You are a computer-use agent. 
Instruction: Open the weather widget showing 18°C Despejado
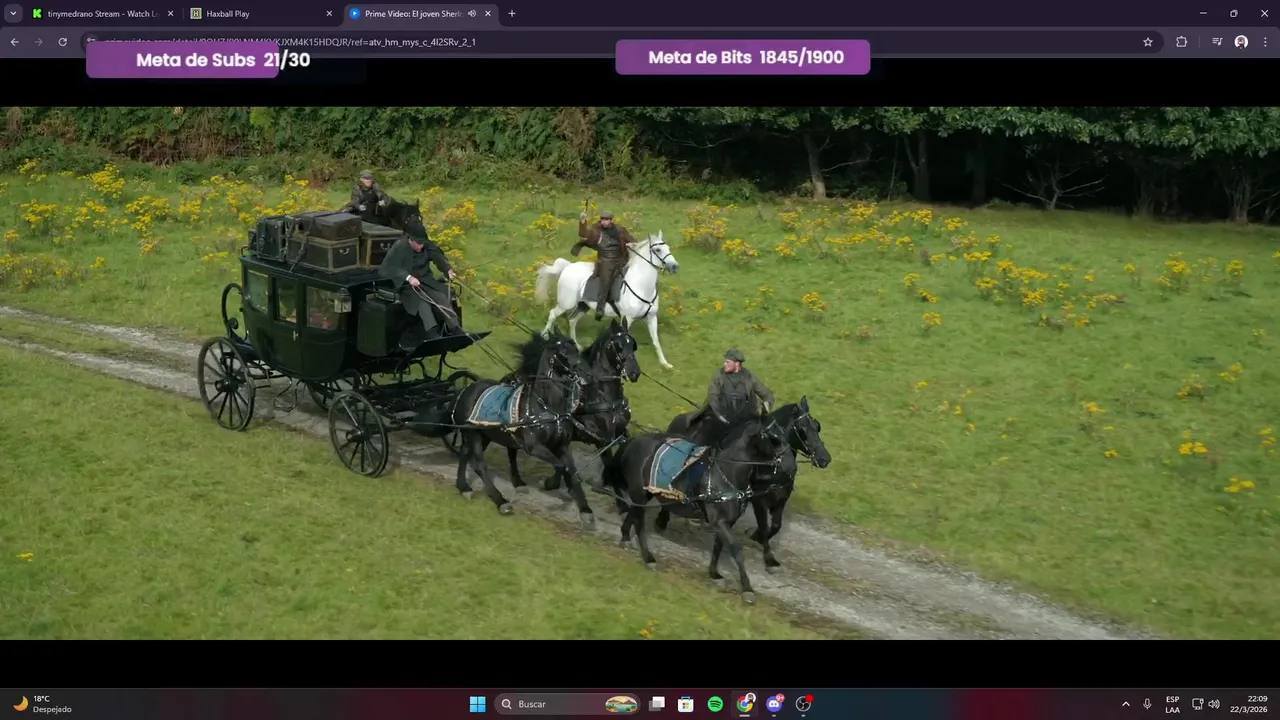42,704
